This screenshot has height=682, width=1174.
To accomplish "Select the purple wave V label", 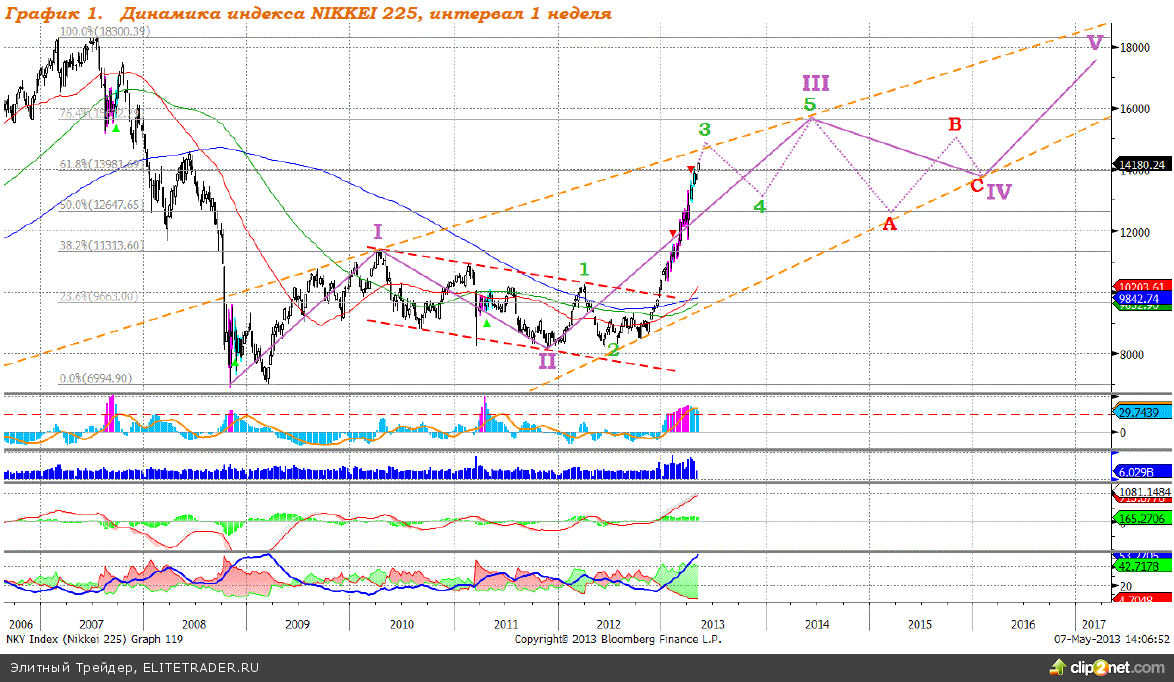I will pyautogui.click(x=1095, y=42).
